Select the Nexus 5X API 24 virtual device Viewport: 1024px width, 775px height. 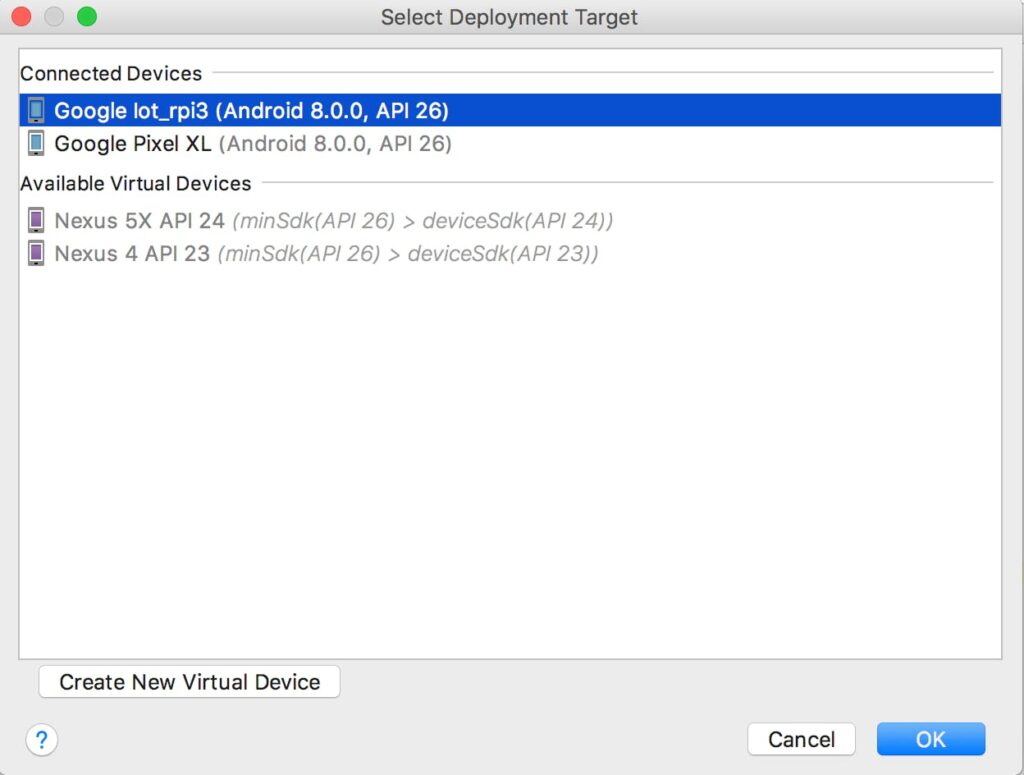click(x=140, y=220)
